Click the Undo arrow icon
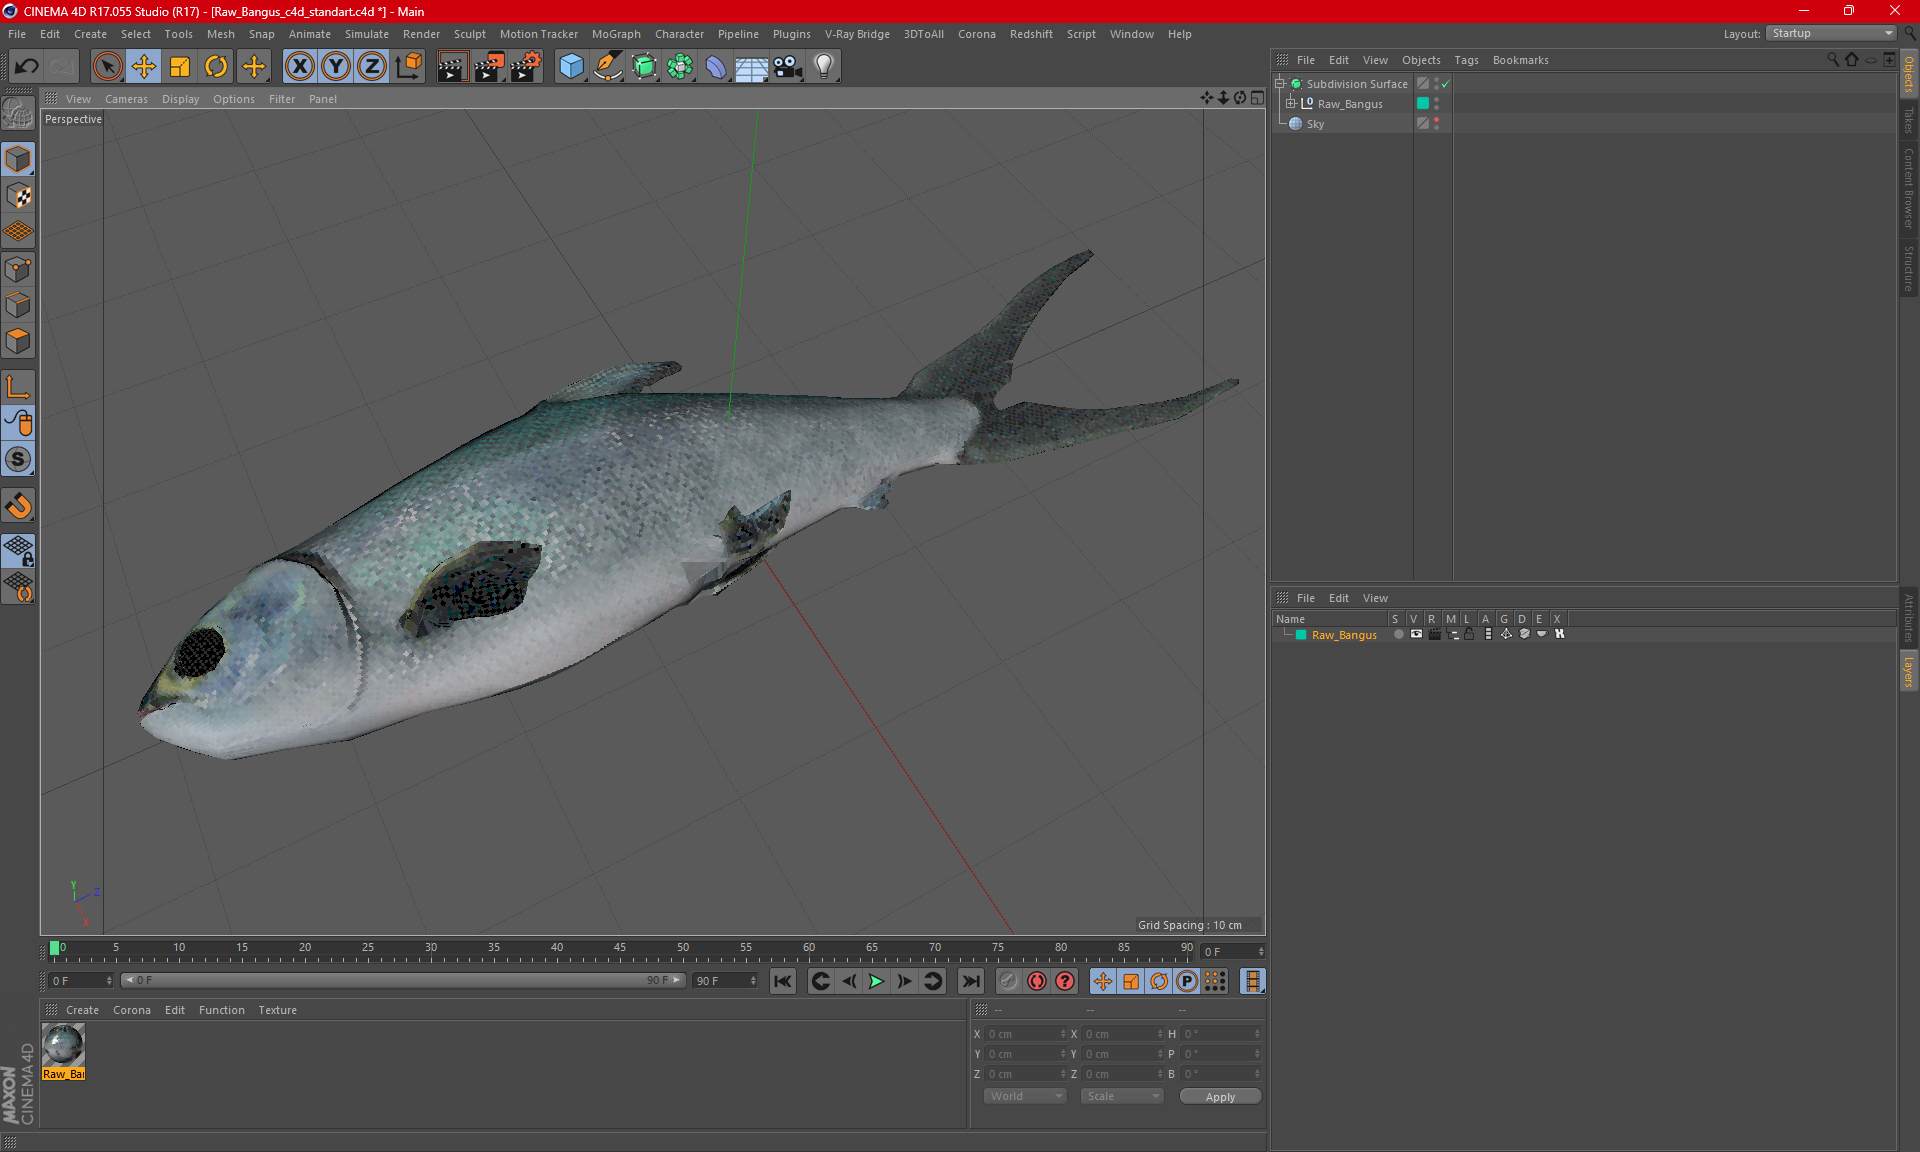This screenshot has height=1152, width=1920. [x=27, y=67]
